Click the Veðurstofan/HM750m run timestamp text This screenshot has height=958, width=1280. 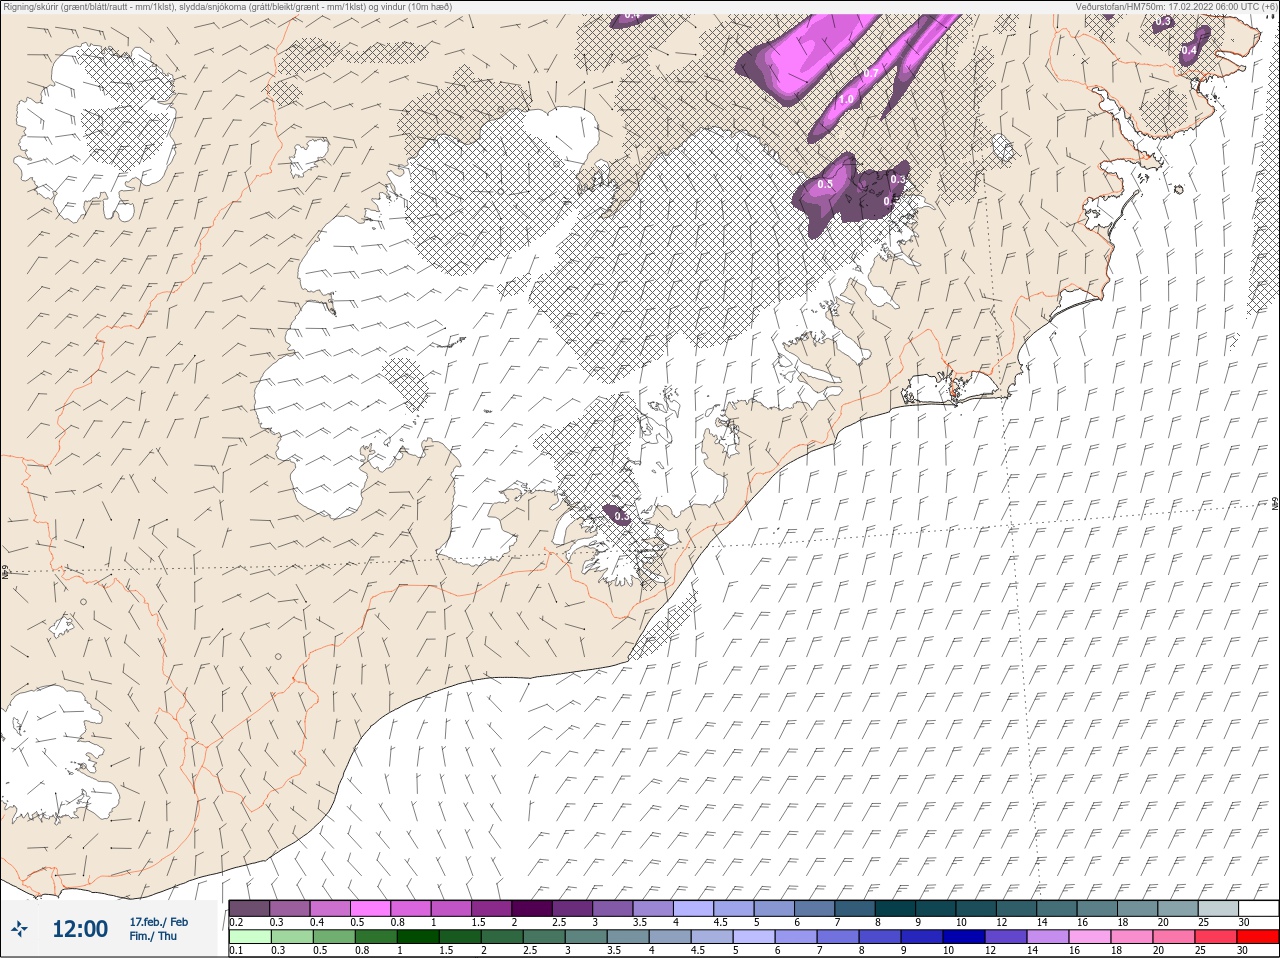coord(1176,7)
